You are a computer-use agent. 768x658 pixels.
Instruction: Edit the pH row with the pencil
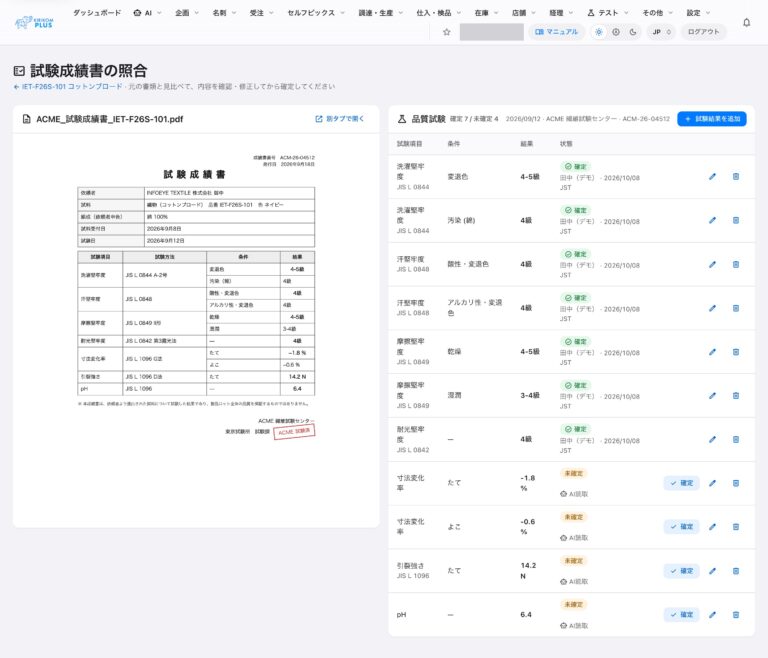coord(712,614)
